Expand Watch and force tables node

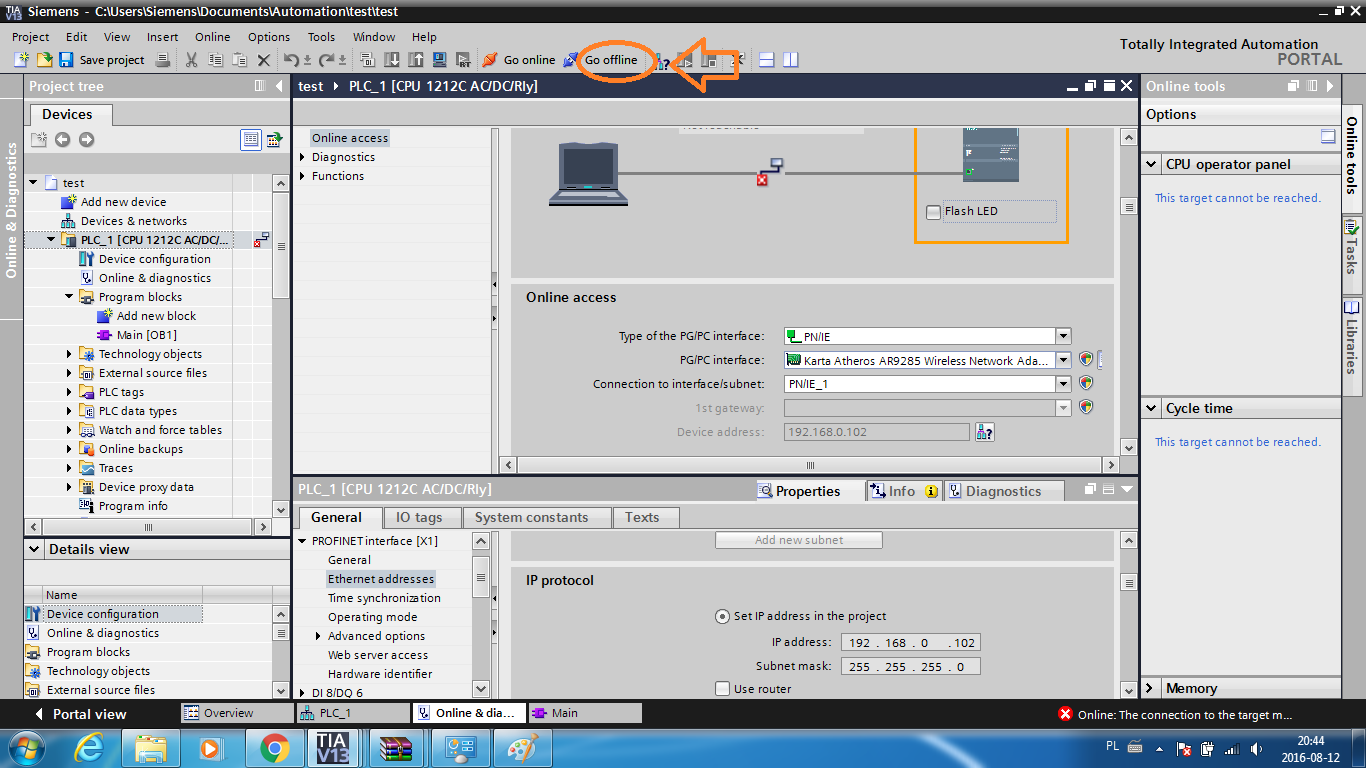point(69,430)
